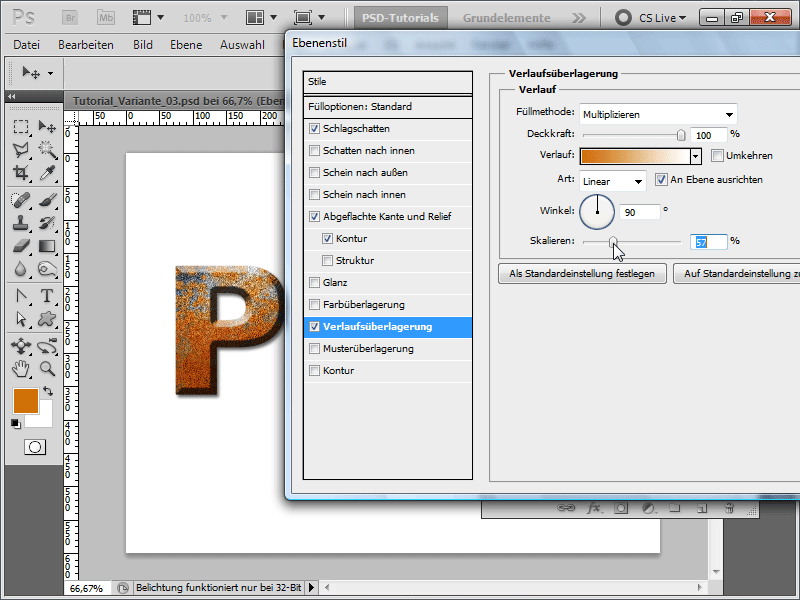Open the zoom level 100% dropdown
The width and height of the screenshot is (800, 600).
click(223, 18)
